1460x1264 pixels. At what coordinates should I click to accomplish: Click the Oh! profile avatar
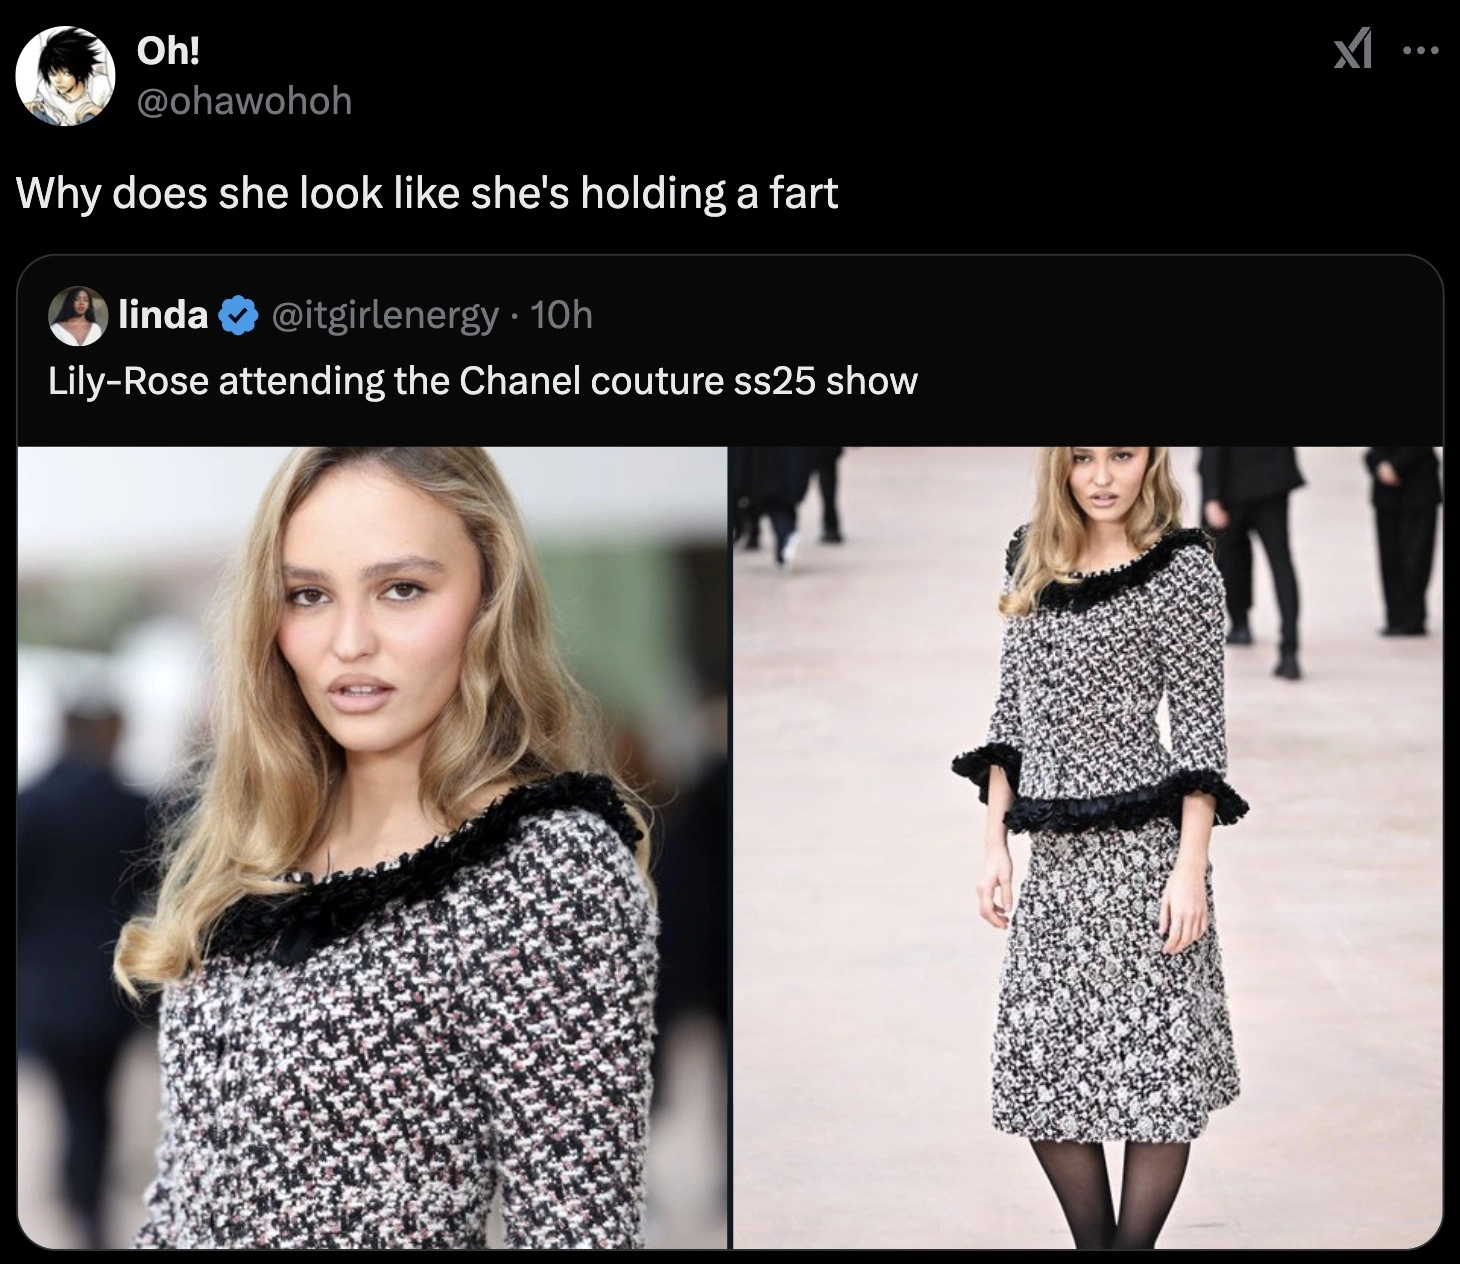[x=67, y=75]
